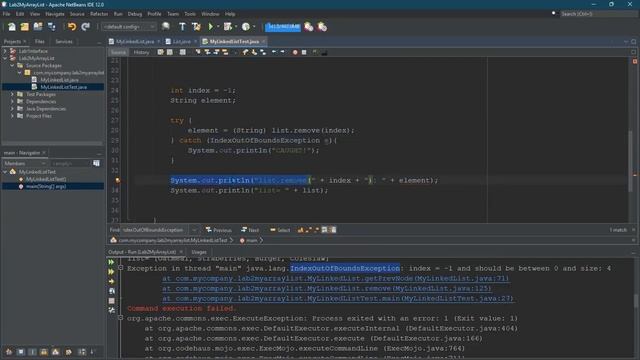
Task: Click the Debug Project toolbar icon
Action: point(227,27)
